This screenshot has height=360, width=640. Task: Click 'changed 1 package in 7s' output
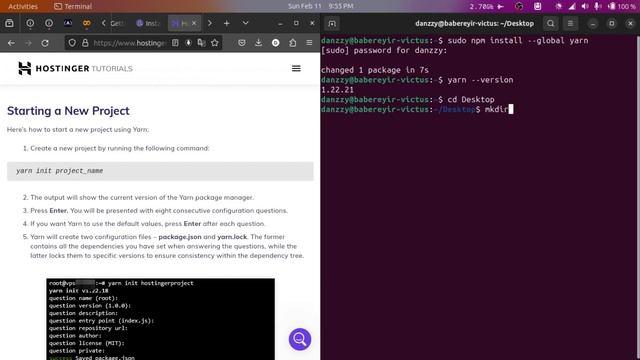tap(375, 70)
